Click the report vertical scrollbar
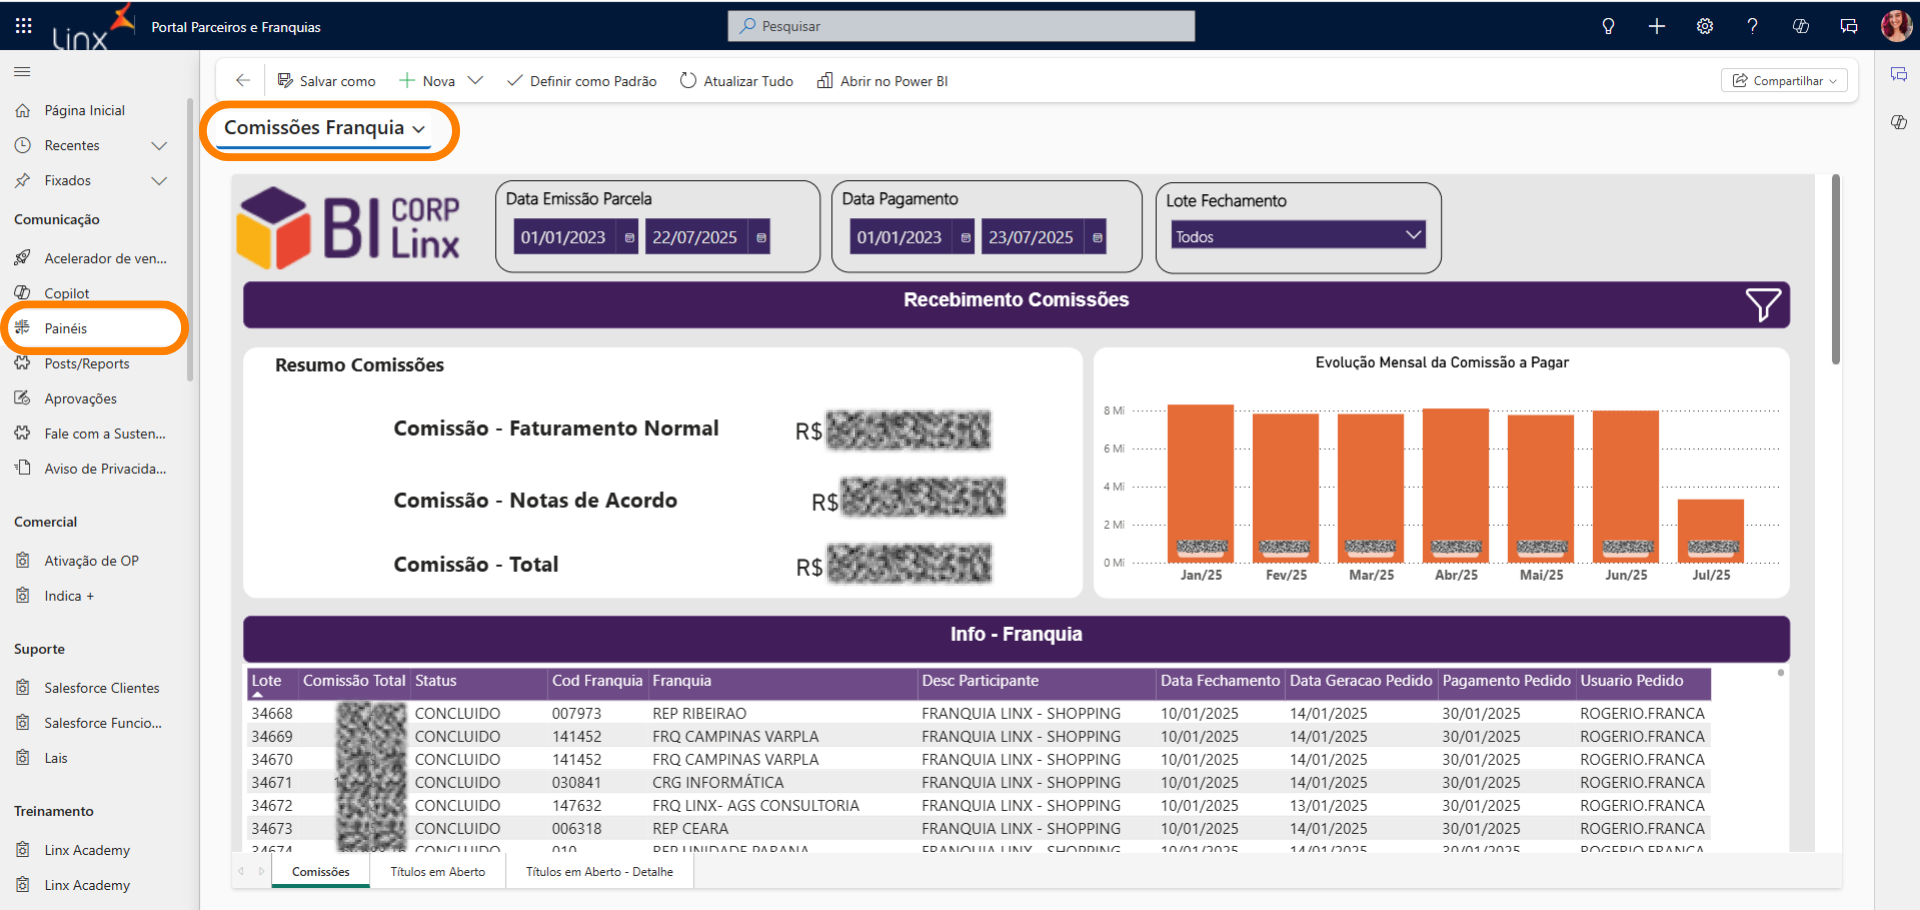Viewport: 1920px width, 910px height. (x=1835, y=270)
